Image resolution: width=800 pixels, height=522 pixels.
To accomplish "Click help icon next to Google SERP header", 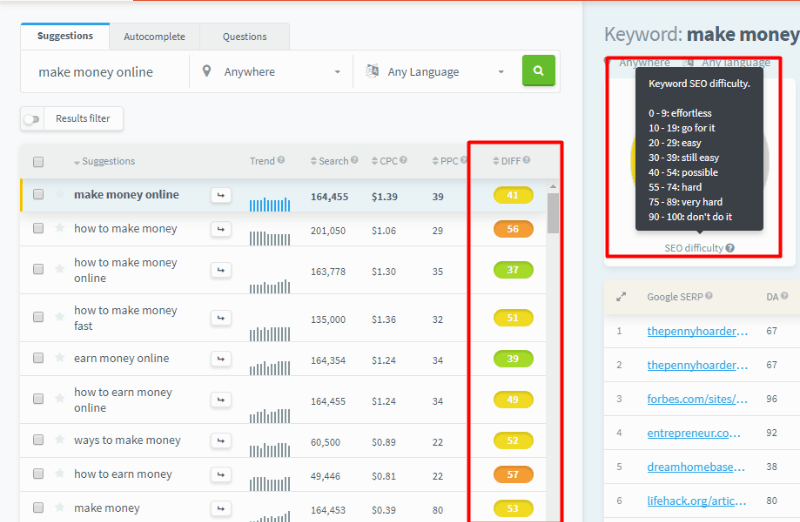I will 709,296.
